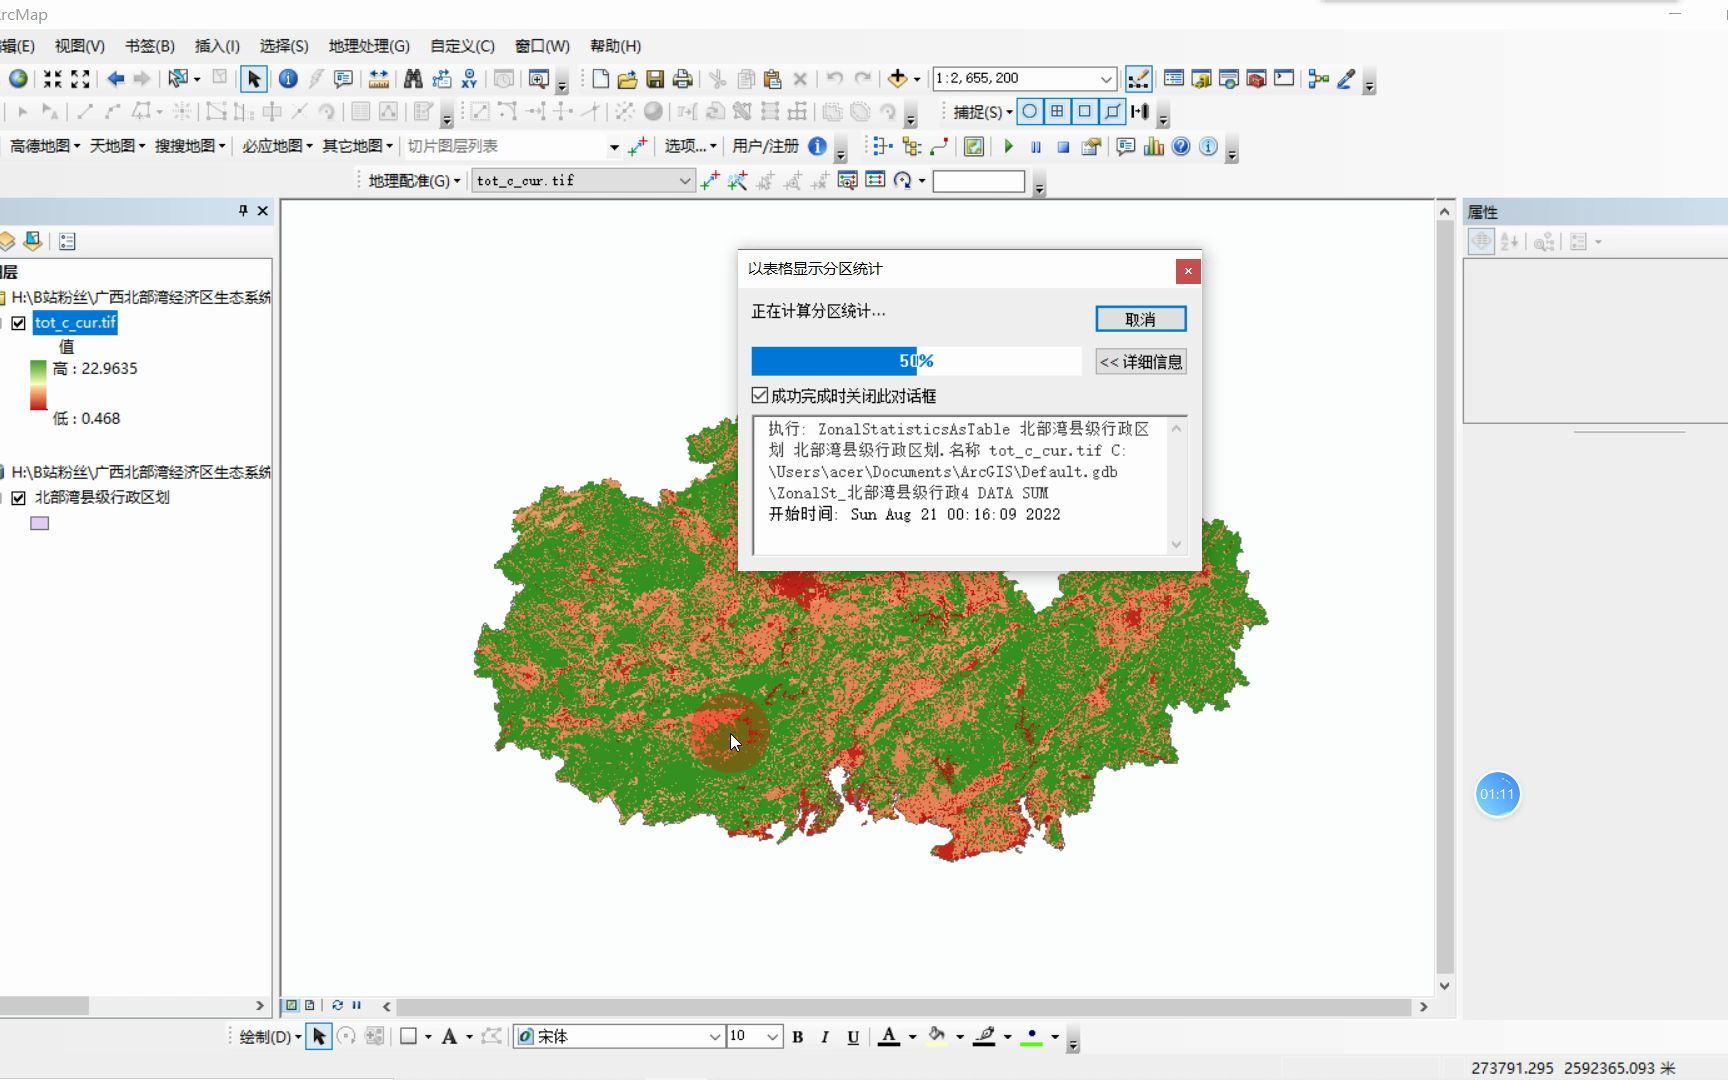1728x1080 pixels.
Task: Open the georeferencing link table
Action: click(x=875, y=181)
